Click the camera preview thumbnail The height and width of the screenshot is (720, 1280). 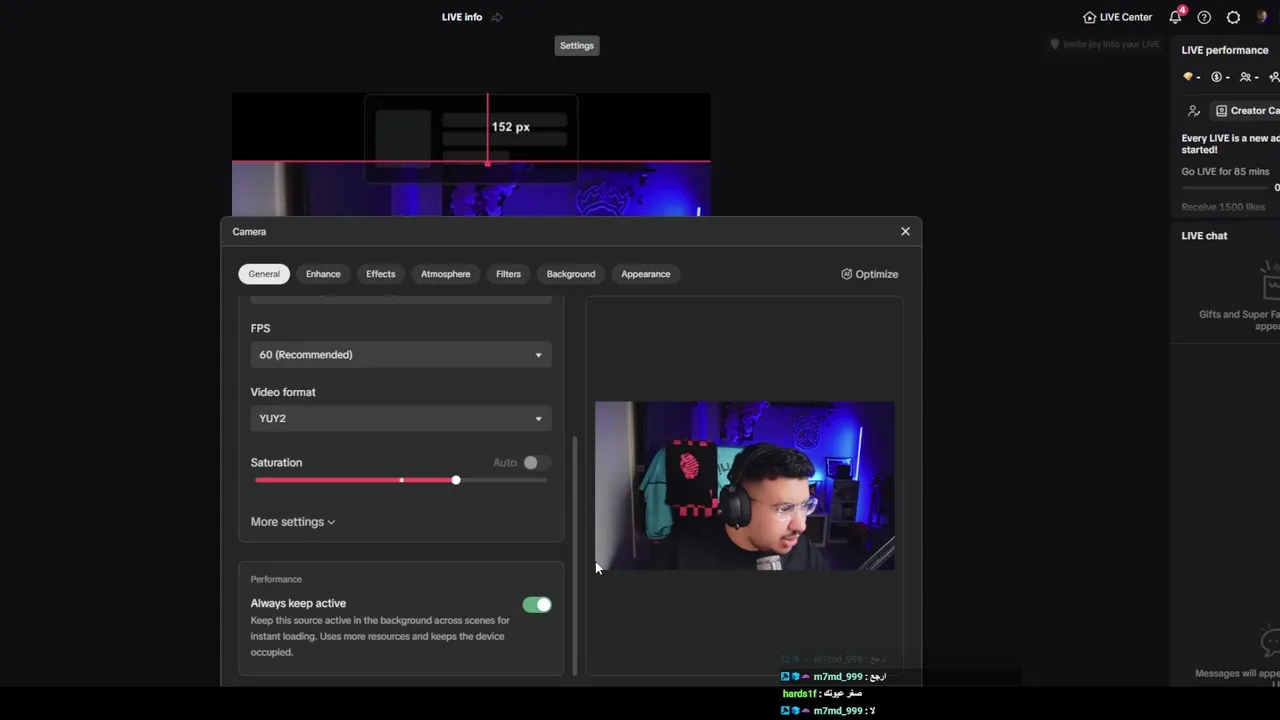(x=745, y=486)
